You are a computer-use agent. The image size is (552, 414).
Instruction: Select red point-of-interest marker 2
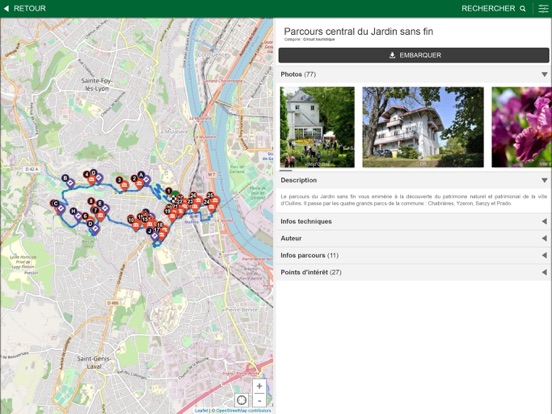[x=139, y=183]
